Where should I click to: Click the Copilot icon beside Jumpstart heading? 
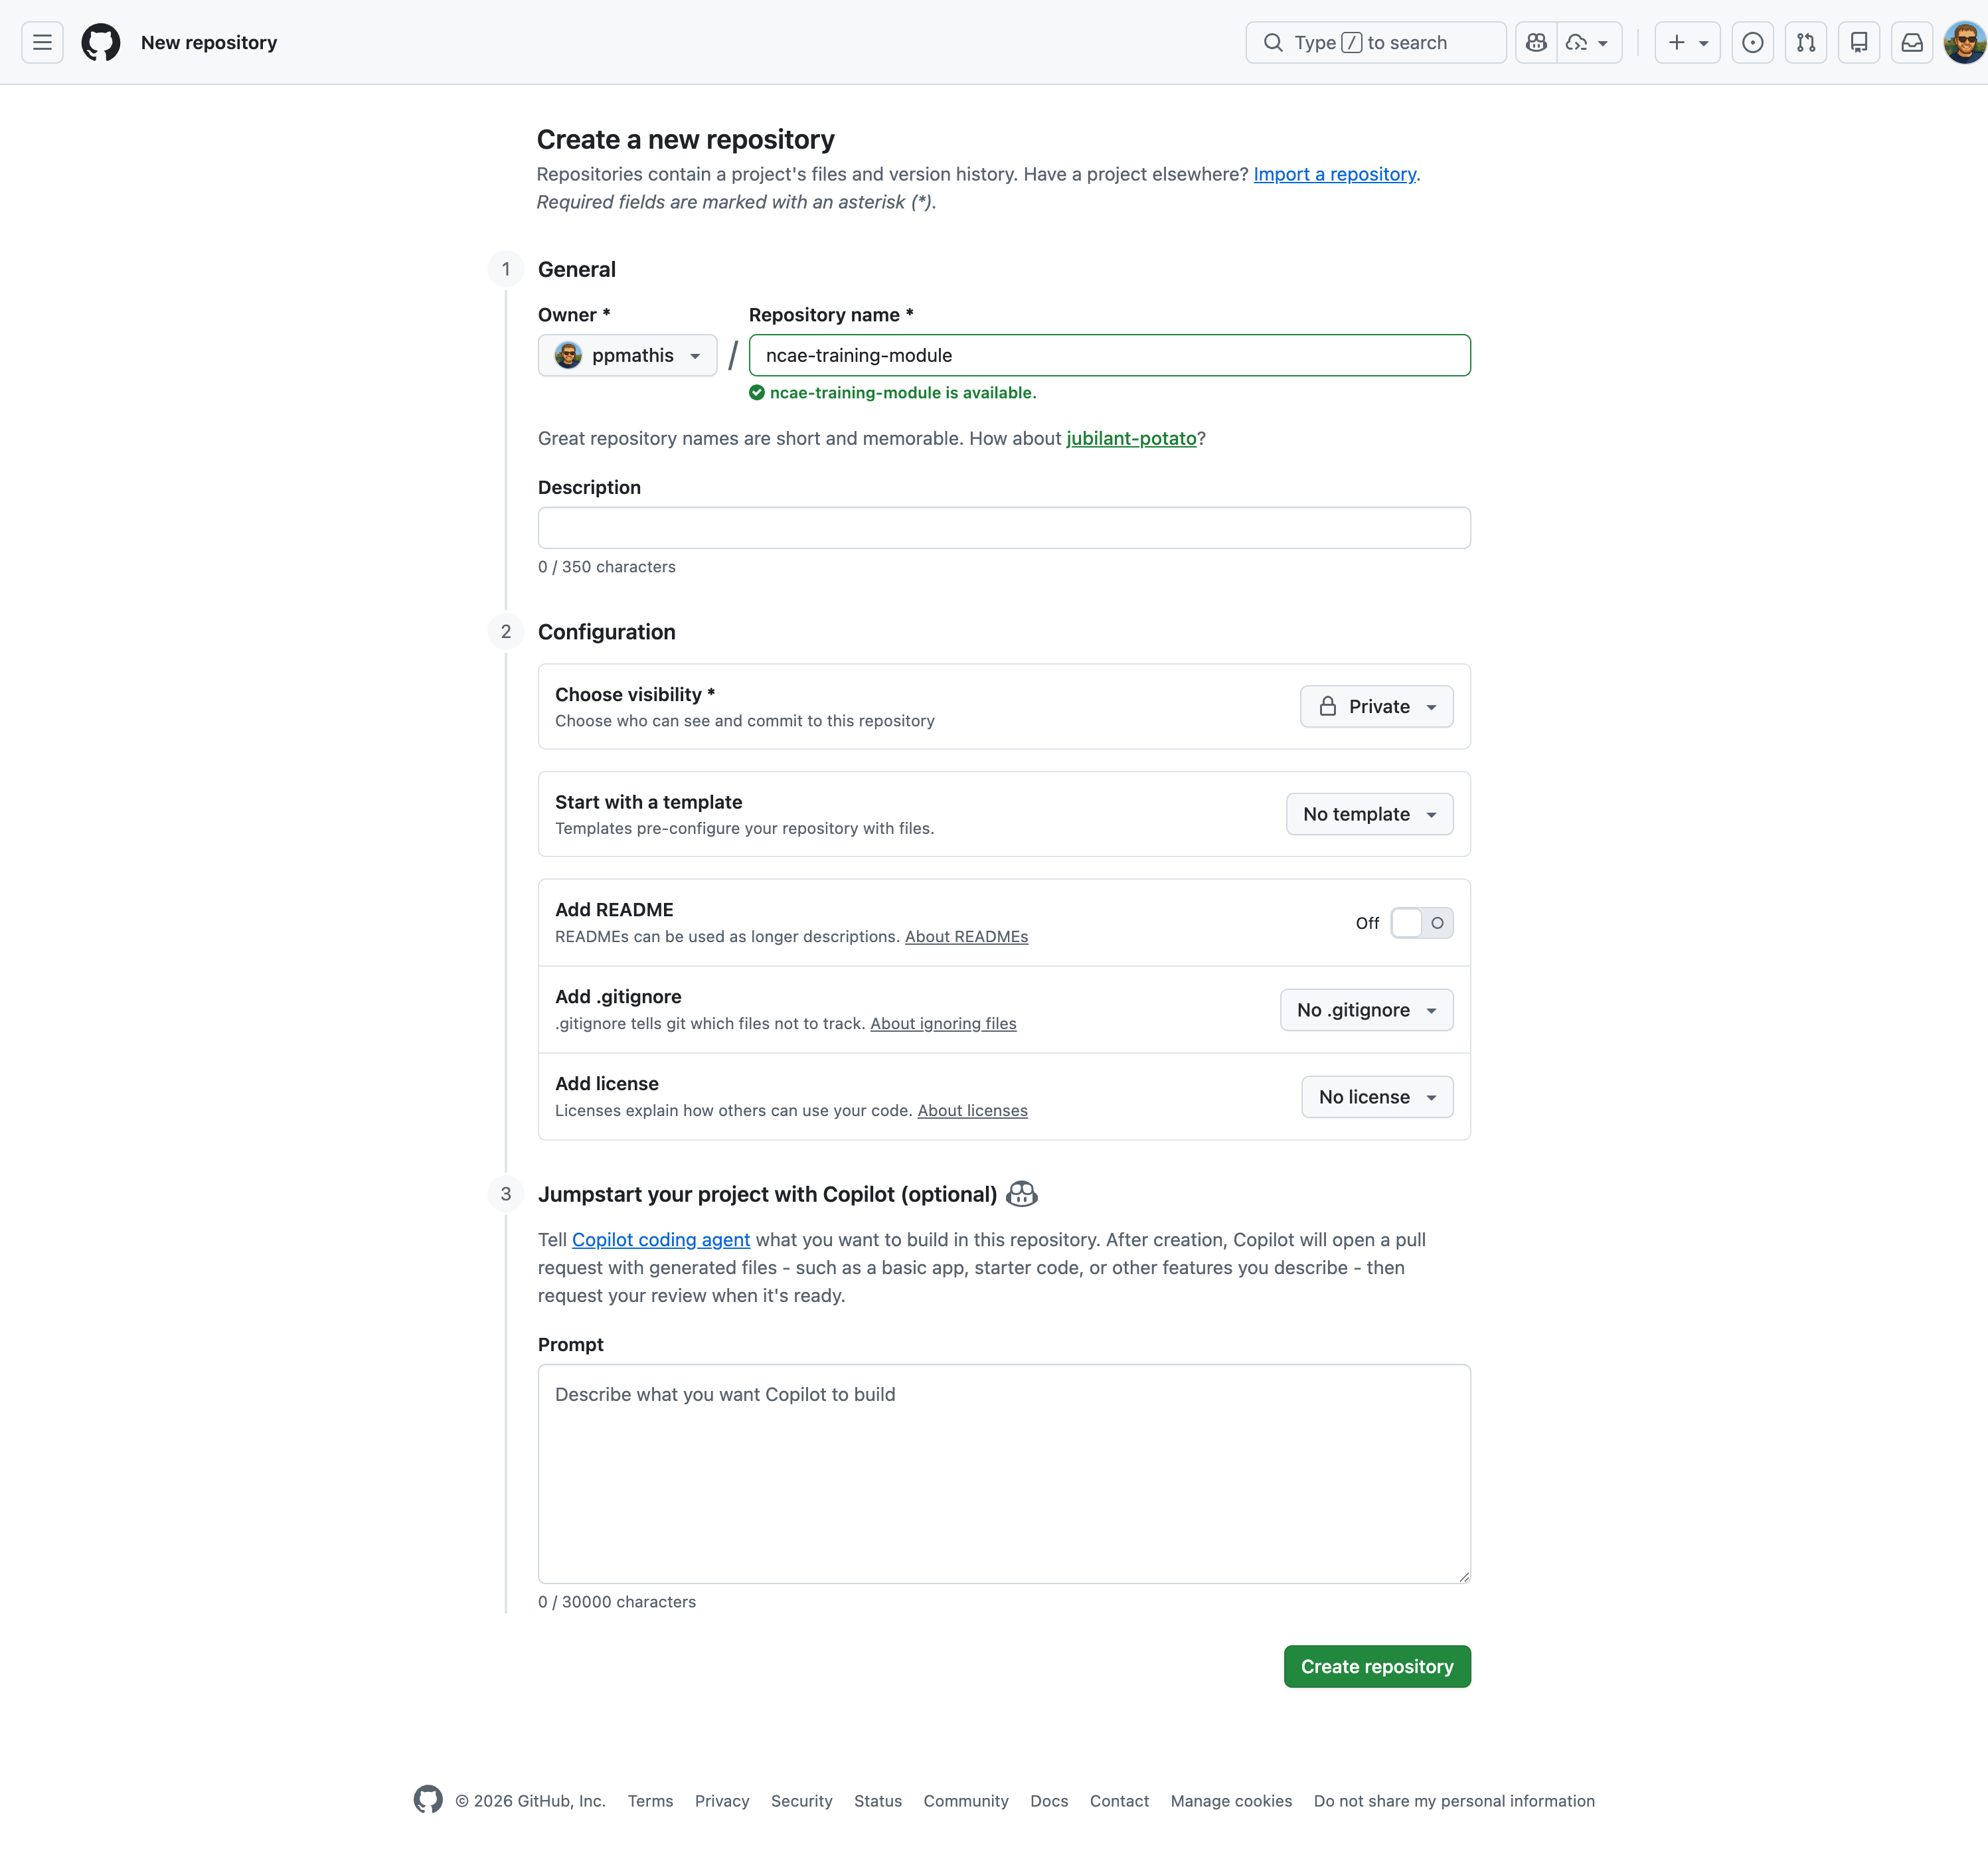tap(1021, 1194)
